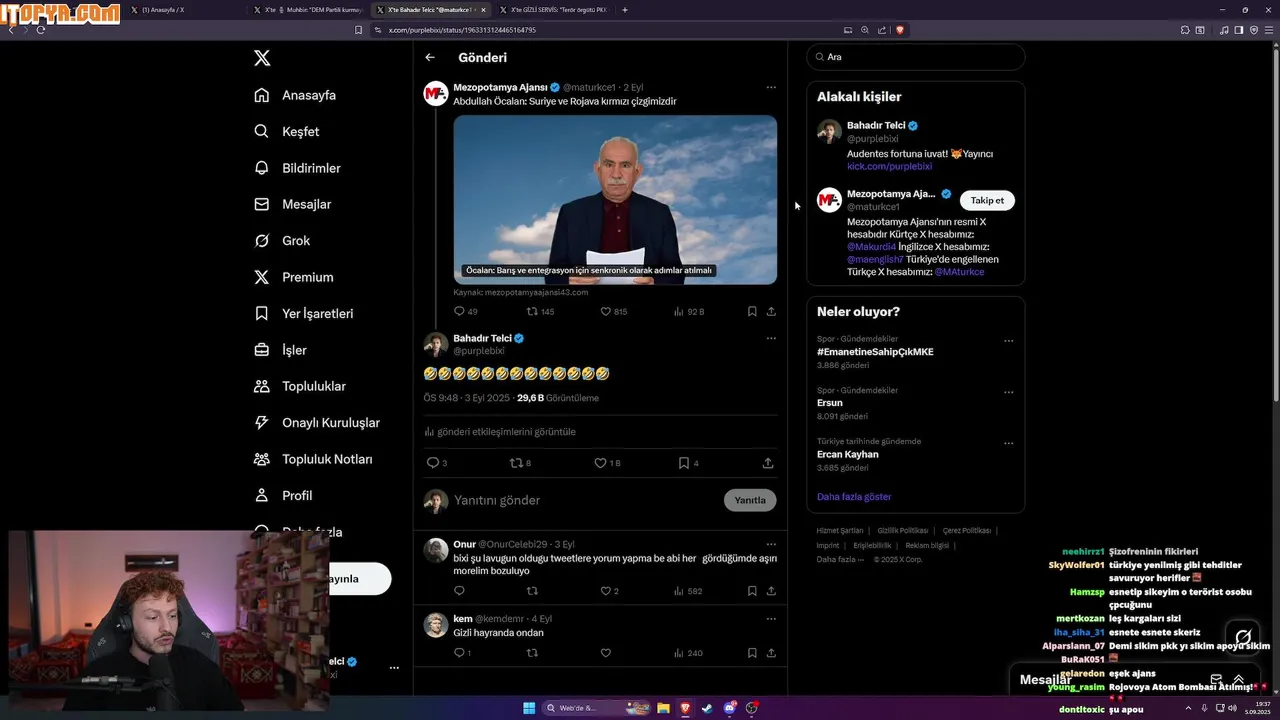Click the views icon showing 240
1280x720 pixels.
[678, 653]
